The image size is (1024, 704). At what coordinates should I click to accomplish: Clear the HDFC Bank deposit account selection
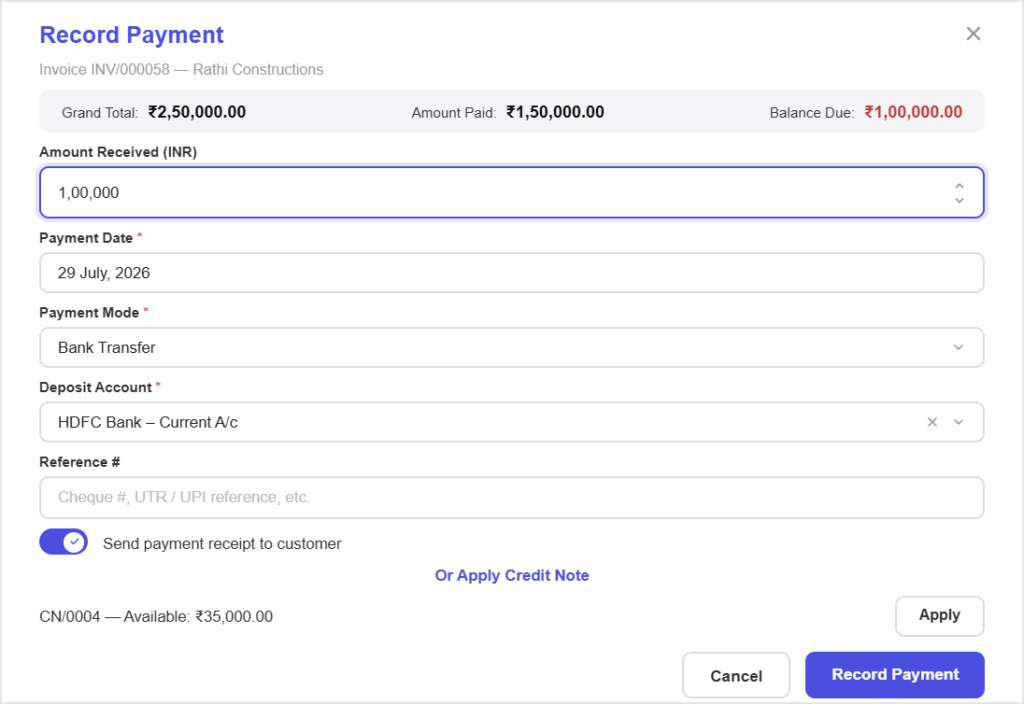(x=932, y=423)
